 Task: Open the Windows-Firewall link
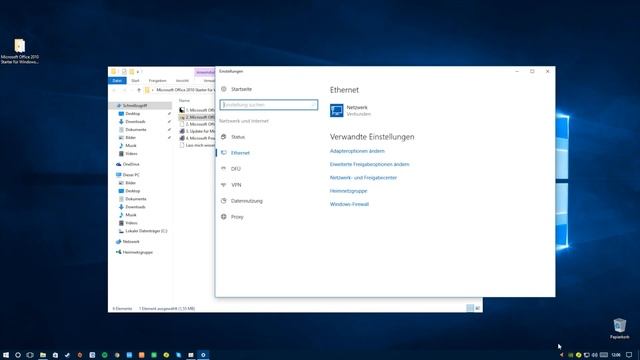(349, 204)
